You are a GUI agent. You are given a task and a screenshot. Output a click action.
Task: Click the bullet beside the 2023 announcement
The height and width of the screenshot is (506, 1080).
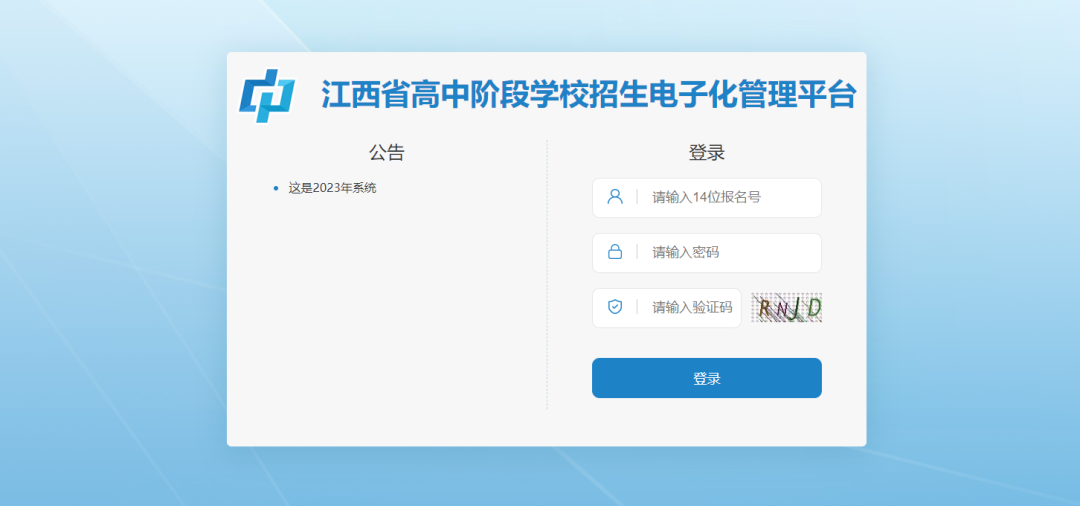(276, 188)
